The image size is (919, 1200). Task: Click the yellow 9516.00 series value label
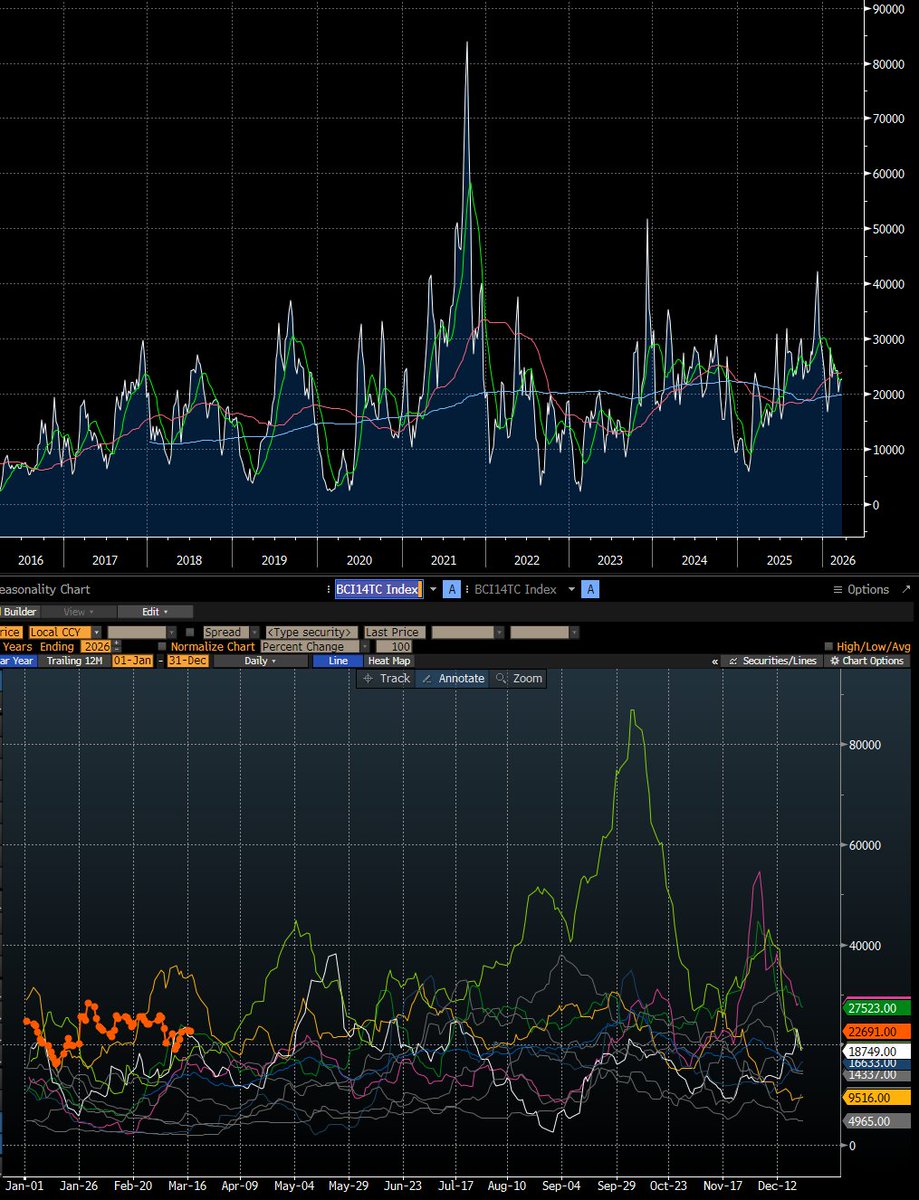(877, 1097)
